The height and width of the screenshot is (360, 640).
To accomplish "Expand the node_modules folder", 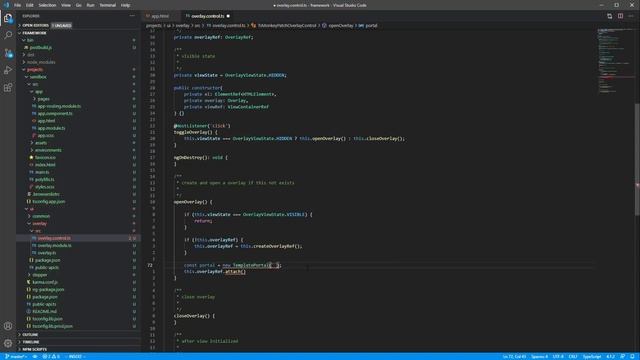I will click(x=41, y=62).
